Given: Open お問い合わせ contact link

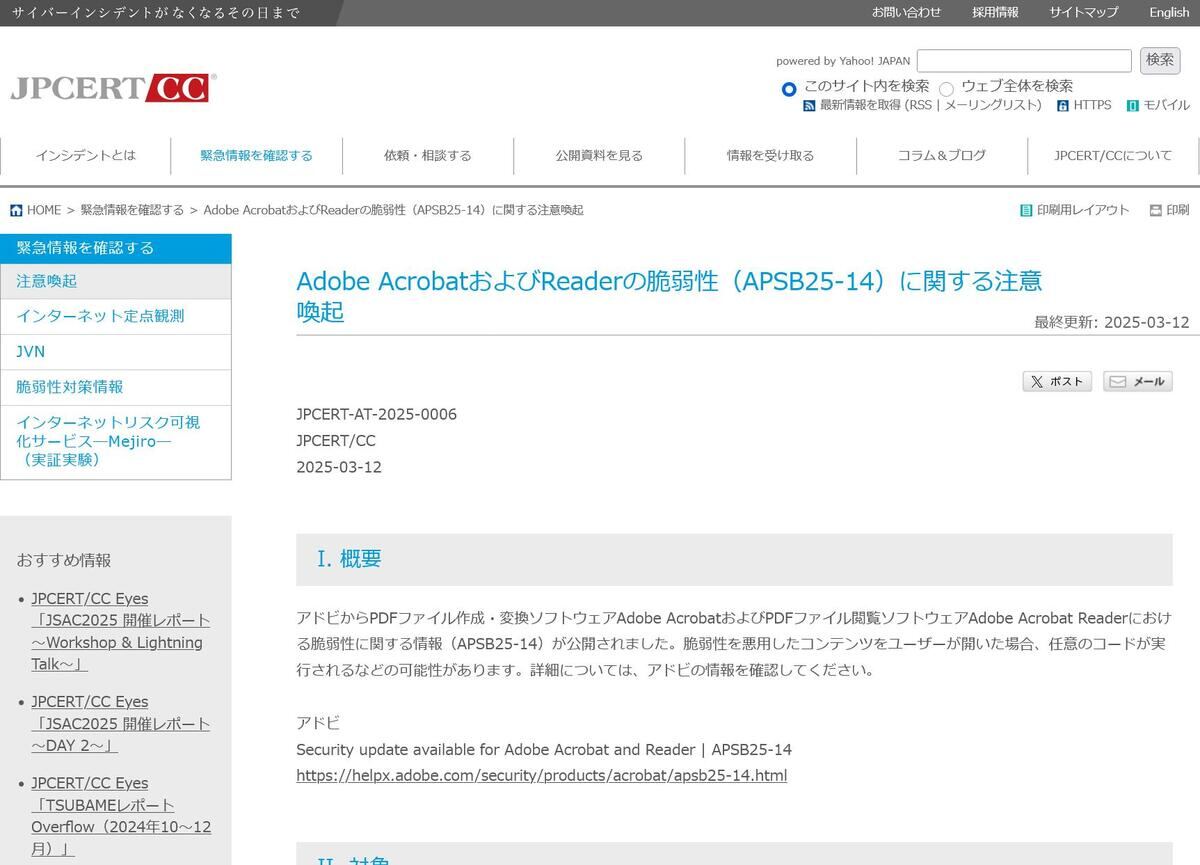Looking at the screenshot, I should [x=906, y=12].
